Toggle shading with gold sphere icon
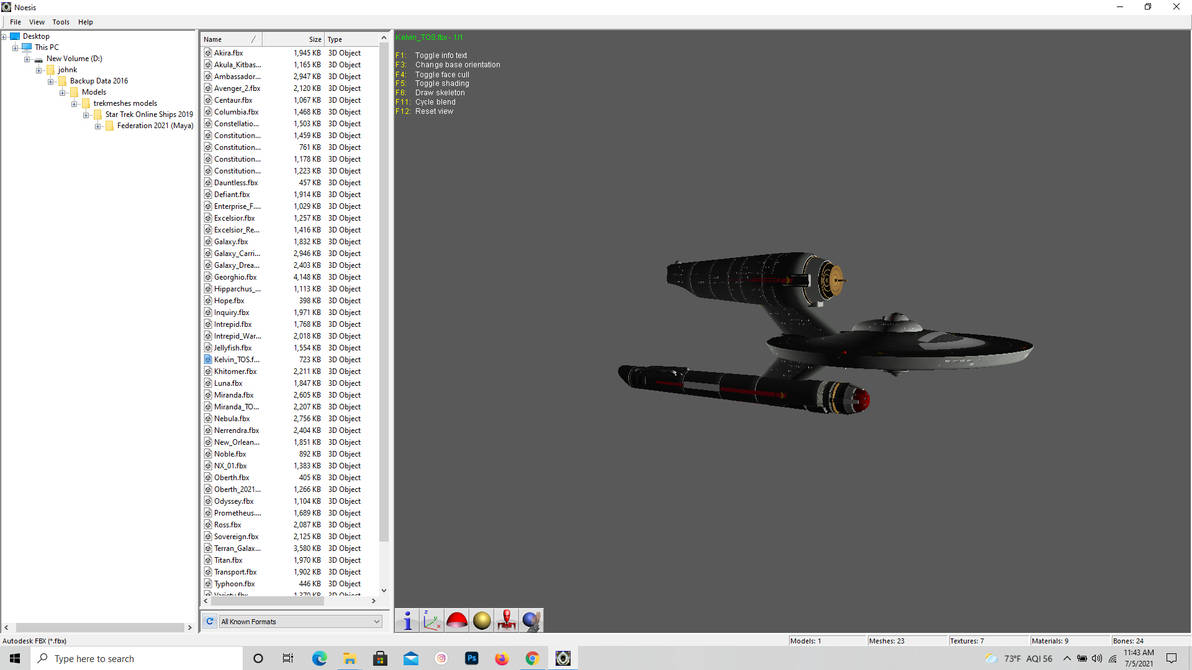This screenshot has width=1192, height=670. (x=482, y=621)
